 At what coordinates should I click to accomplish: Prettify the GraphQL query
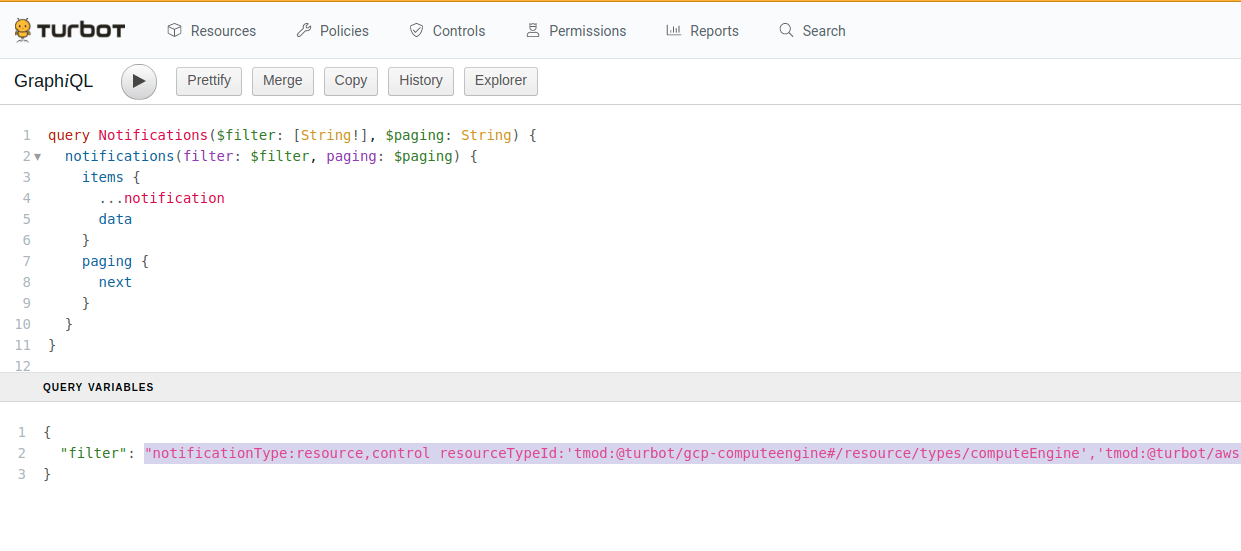click(x=209, y=81)
